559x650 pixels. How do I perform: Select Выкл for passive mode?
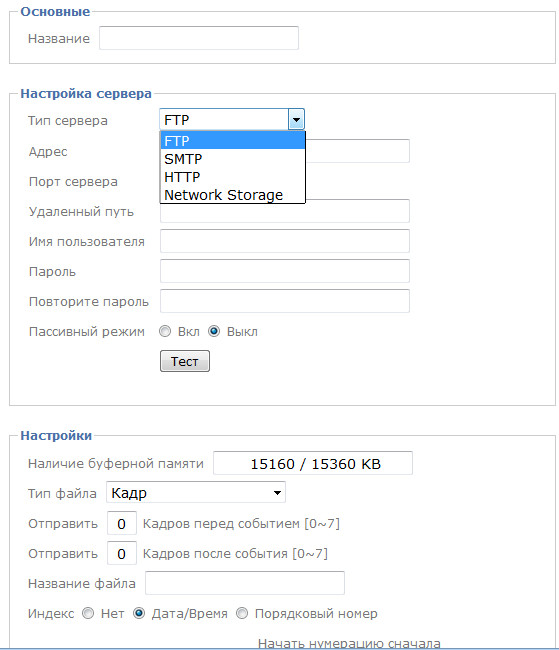pos(214,331)
